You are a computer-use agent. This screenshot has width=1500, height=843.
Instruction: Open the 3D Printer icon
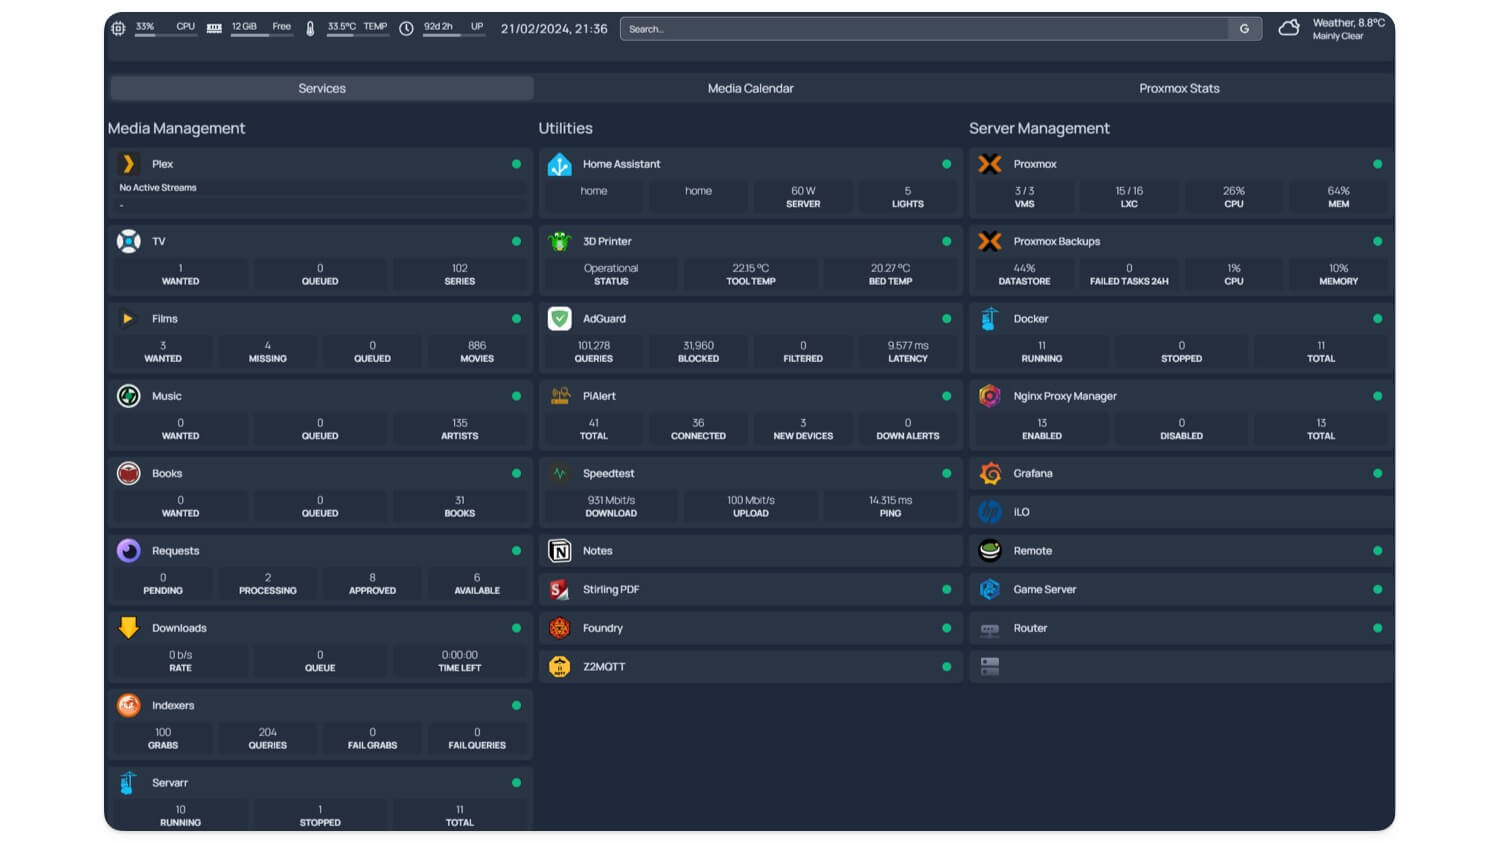[560, 241]
